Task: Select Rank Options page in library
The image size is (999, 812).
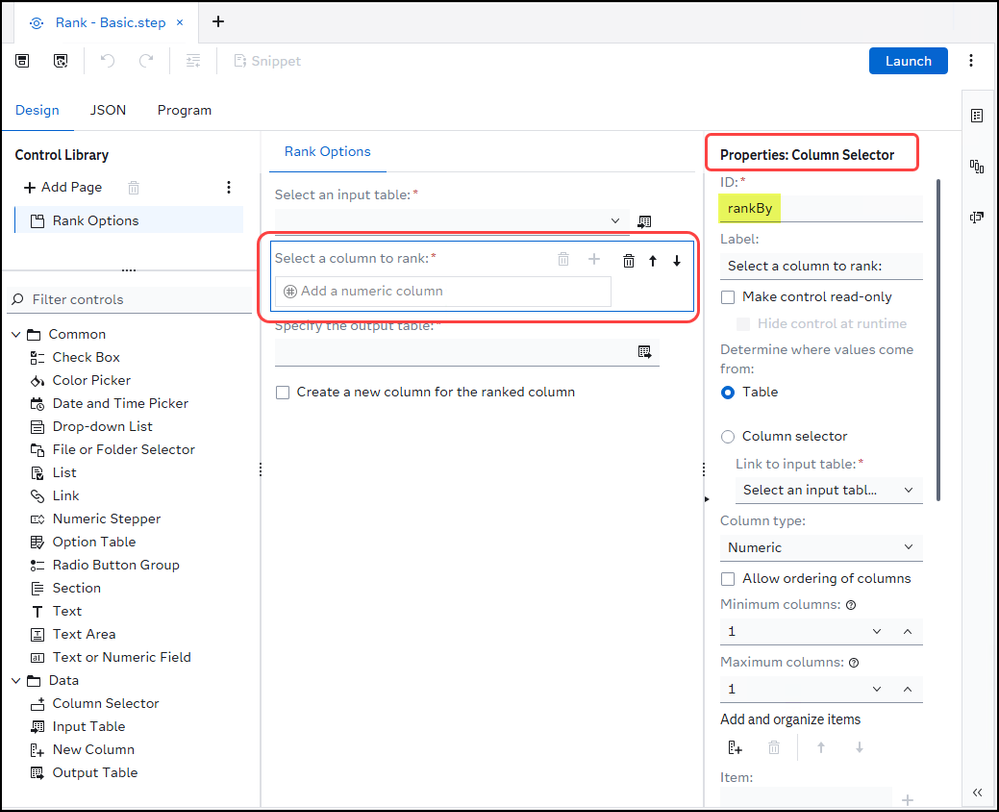Action: pyautogui.click(x=129, y=220)
